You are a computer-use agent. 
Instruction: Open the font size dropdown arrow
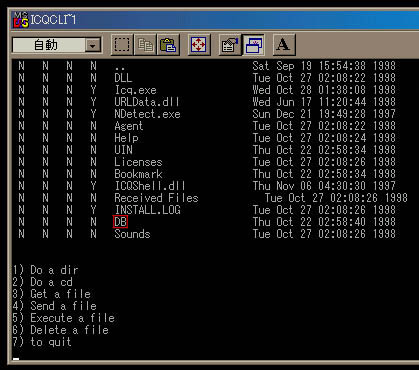[x=93, y=45]
